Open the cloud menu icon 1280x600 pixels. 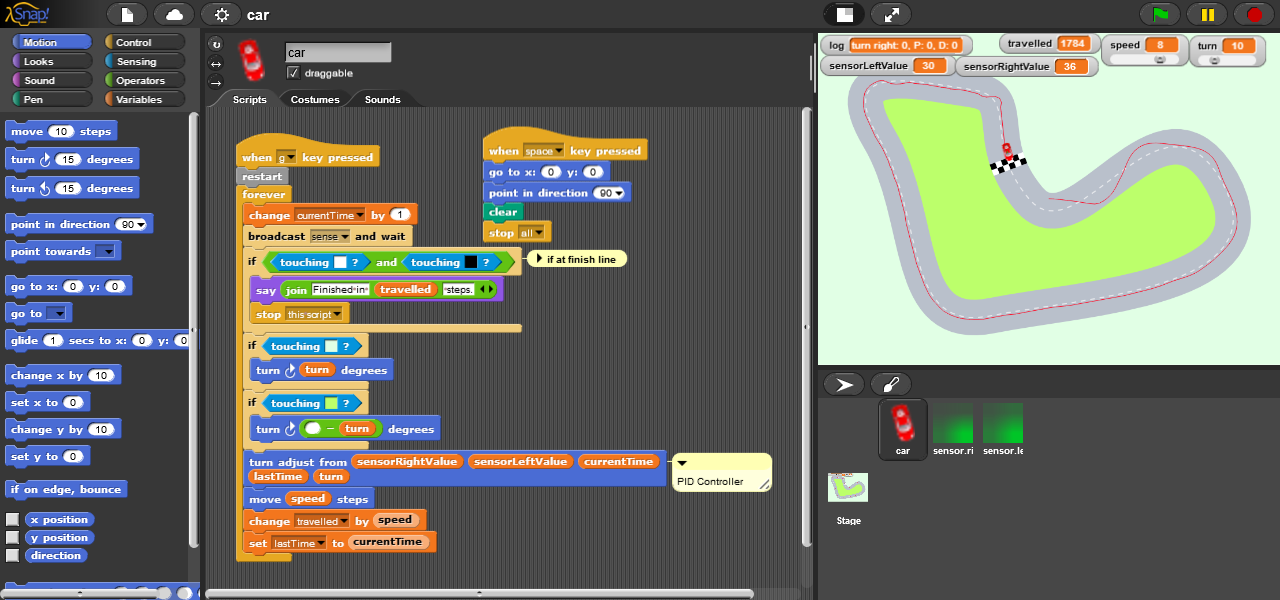[174, 15]
